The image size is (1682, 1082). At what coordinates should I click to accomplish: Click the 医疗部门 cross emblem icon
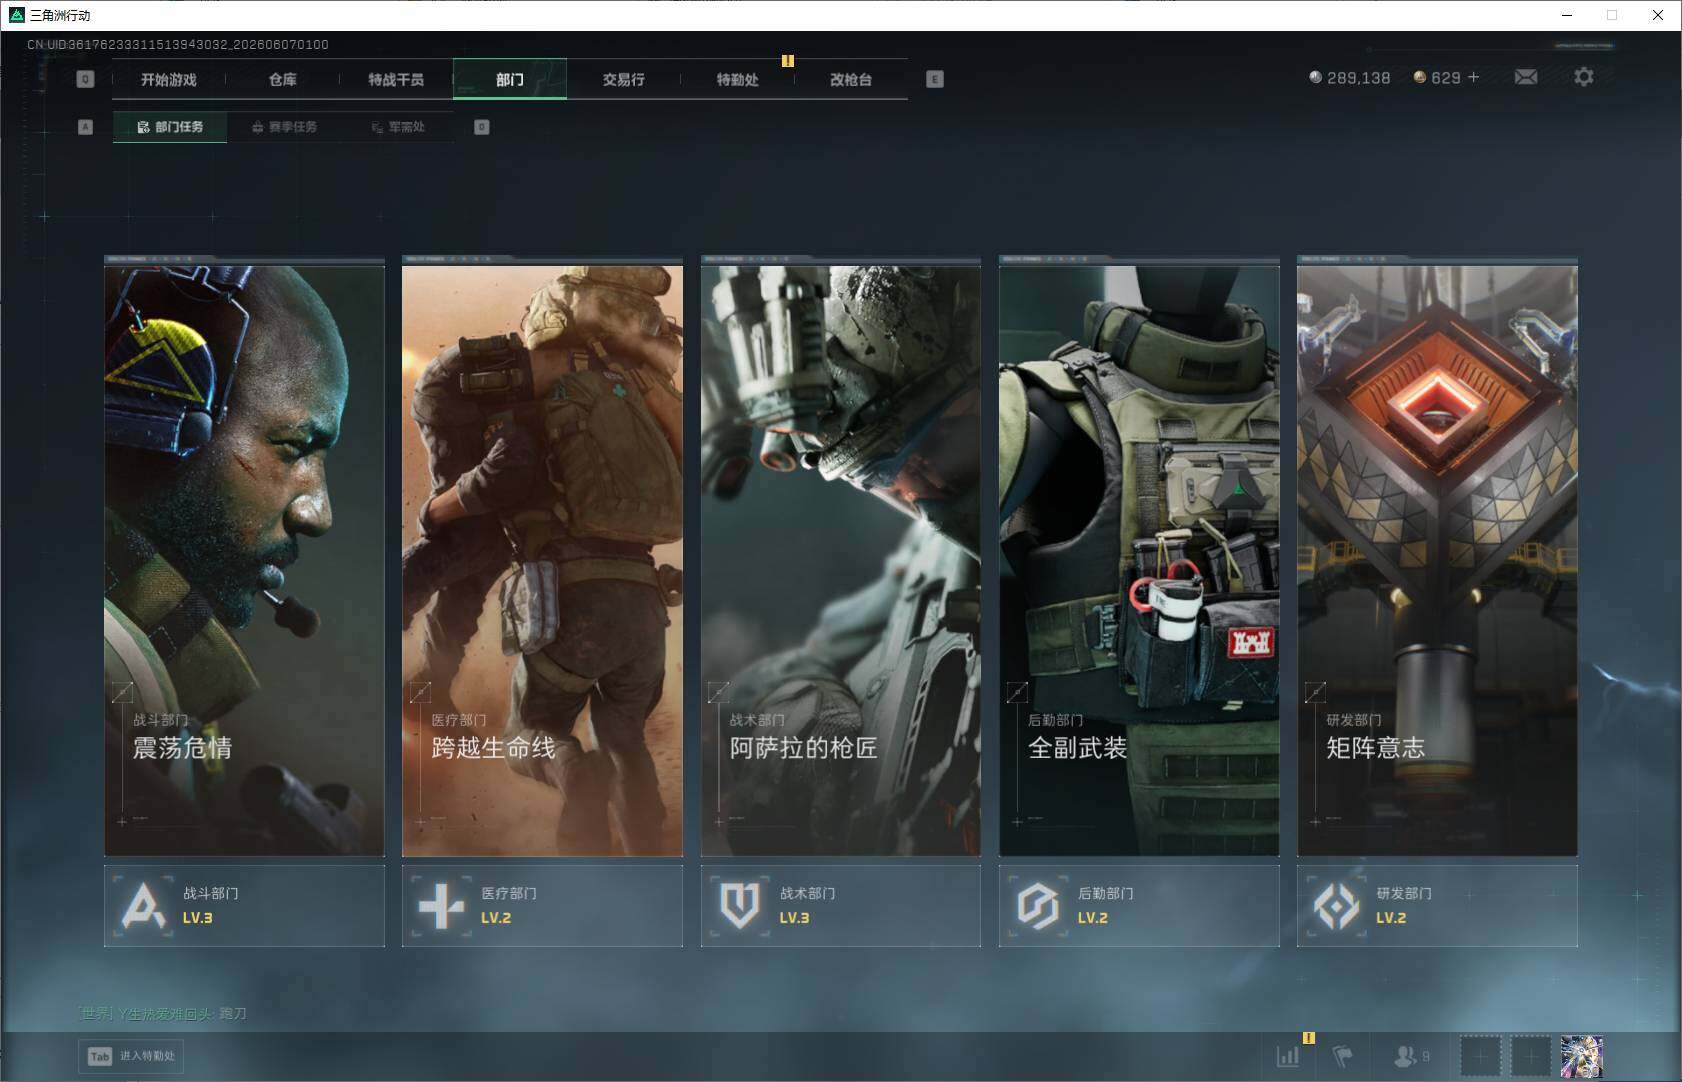(441, 905)
